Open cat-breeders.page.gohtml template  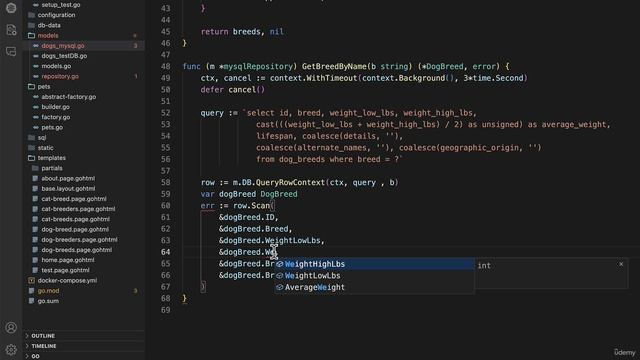pos(84,209)
